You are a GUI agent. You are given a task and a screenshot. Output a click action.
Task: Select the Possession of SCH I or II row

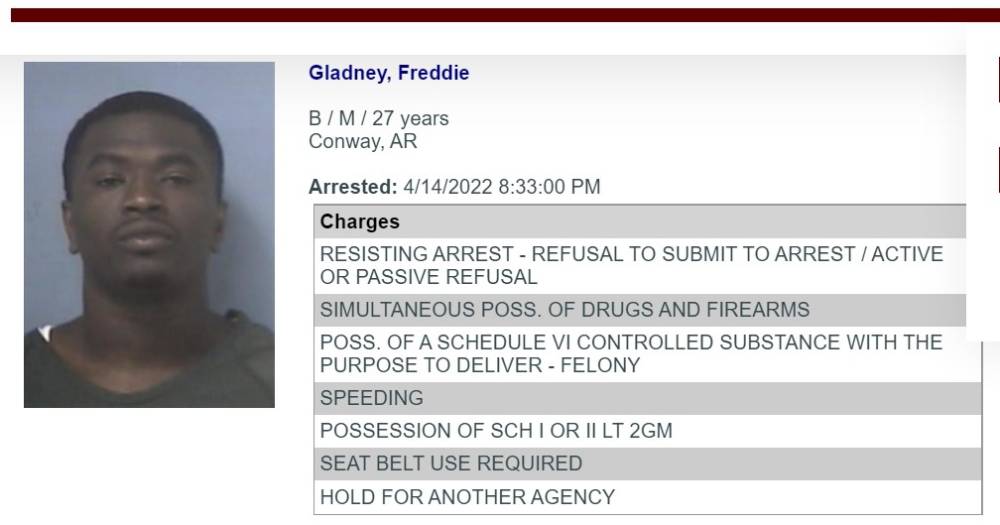click(x=647, y=431)
